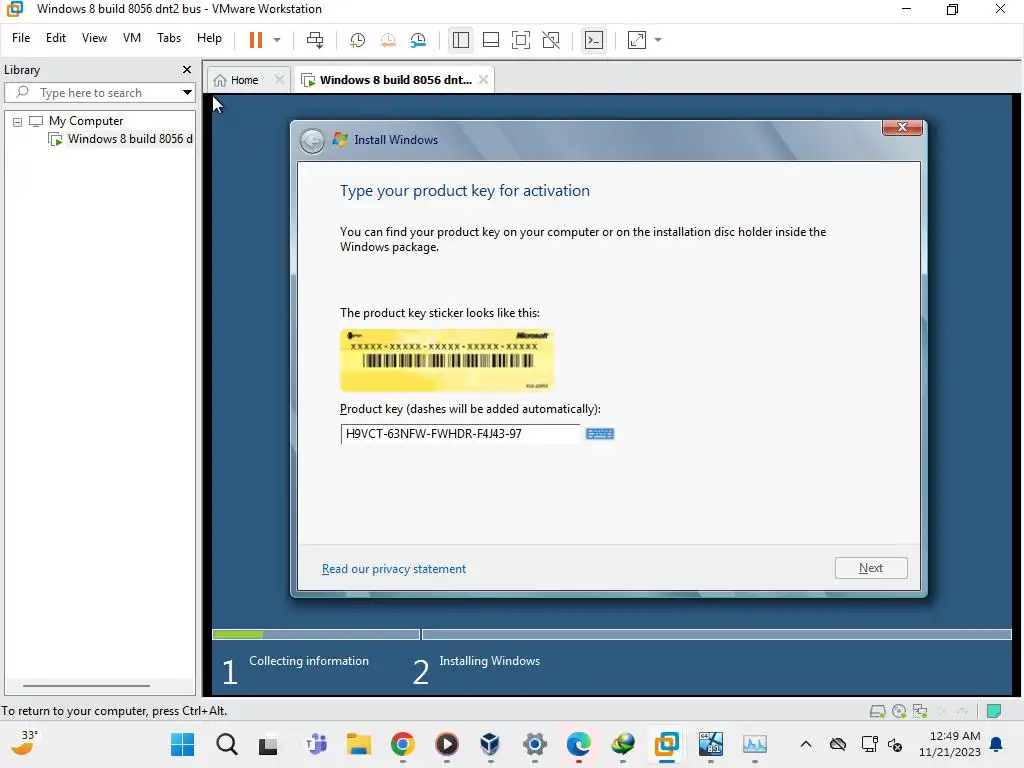1024x768 pixels.
Task: Open notifications with the bell icon
Action: tap(997, 744)
